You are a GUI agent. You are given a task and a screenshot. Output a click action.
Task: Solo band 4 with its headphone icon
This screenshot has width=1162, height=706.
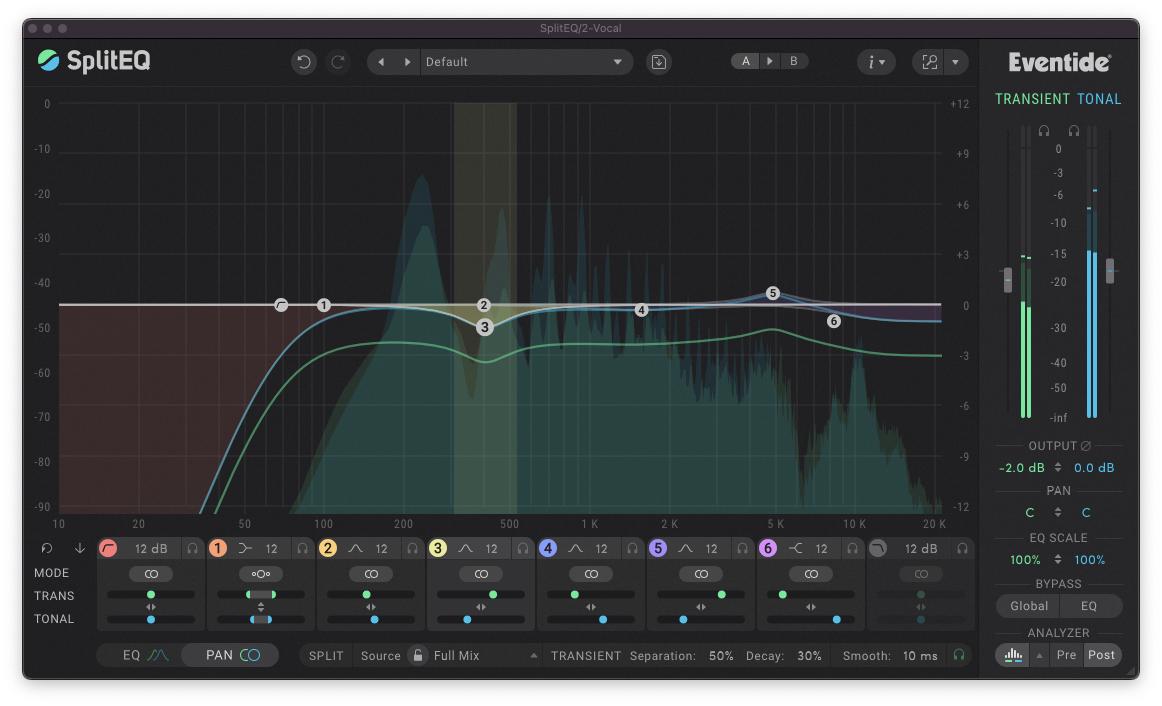[632, 549]
